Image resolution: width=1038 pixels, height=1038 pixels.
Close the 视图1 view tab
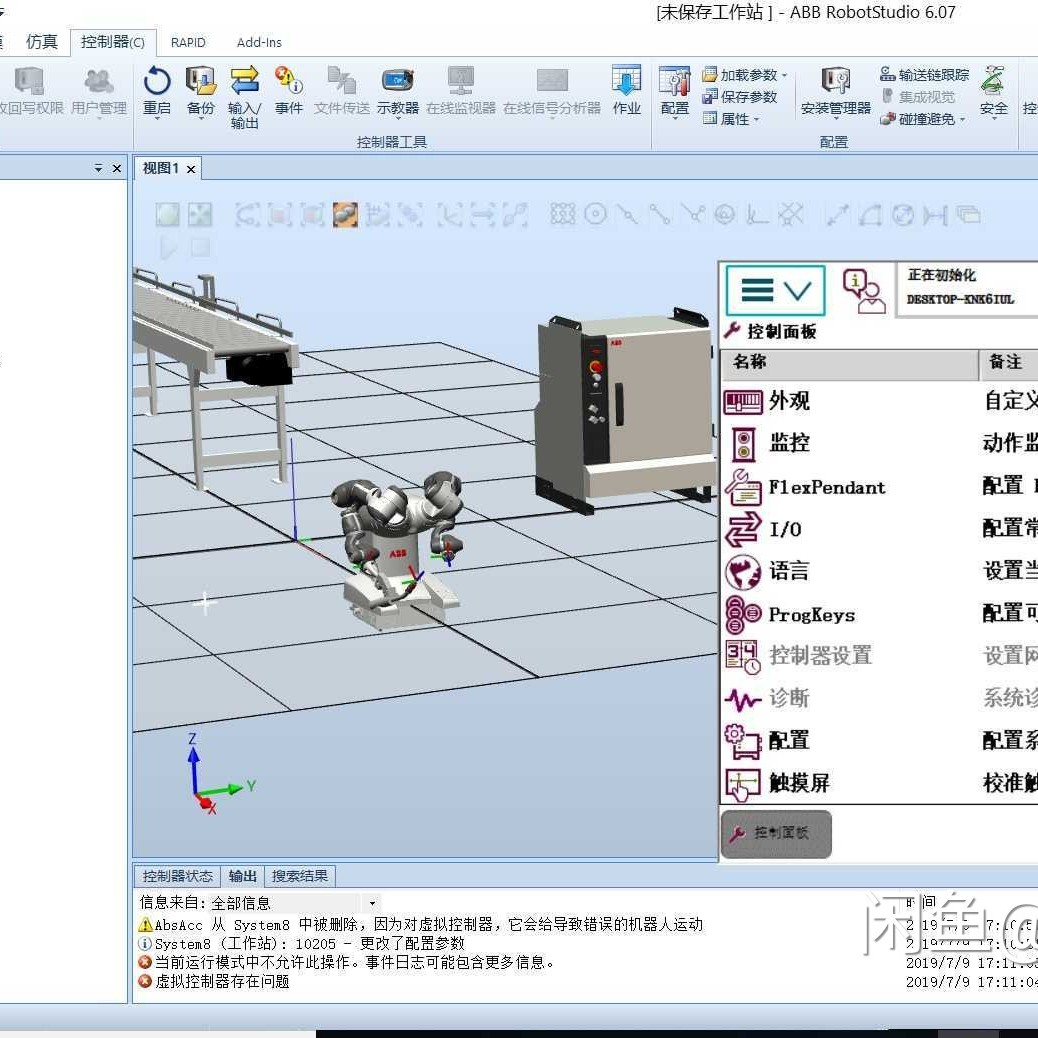191,169
